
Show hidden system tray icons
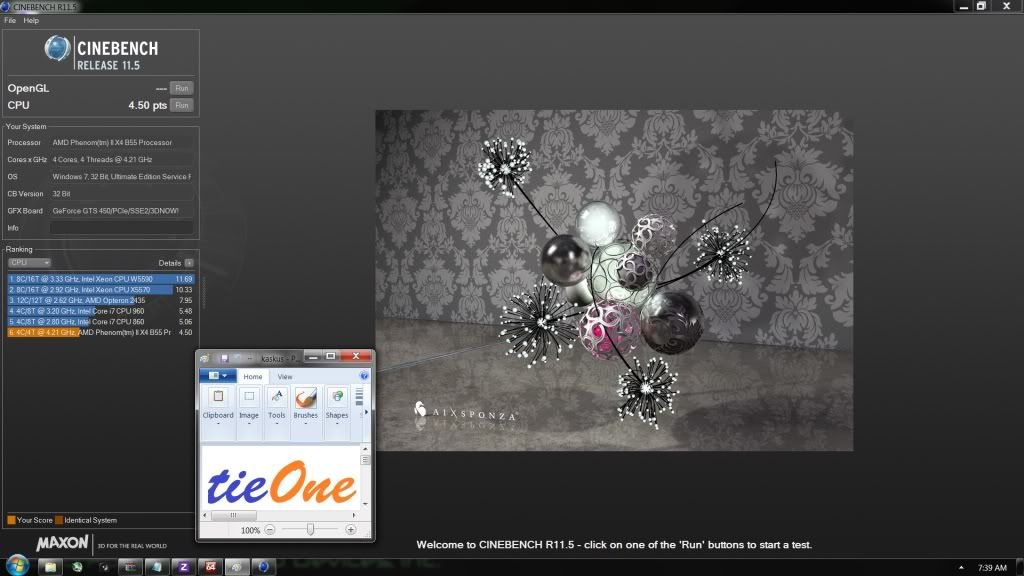click(x=961, y=568)
